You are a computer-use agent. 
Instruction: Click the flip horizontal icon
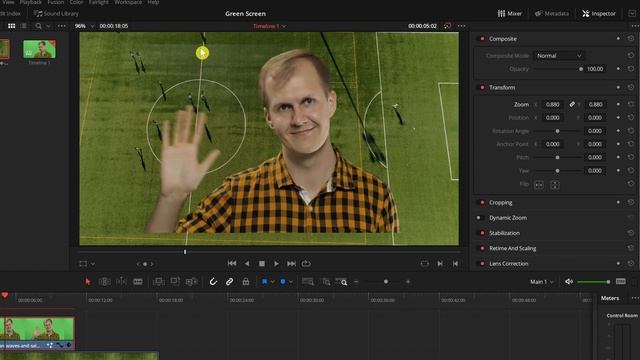539,185
